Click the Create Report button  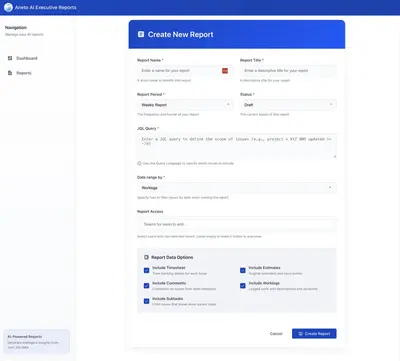coord(314,334)
